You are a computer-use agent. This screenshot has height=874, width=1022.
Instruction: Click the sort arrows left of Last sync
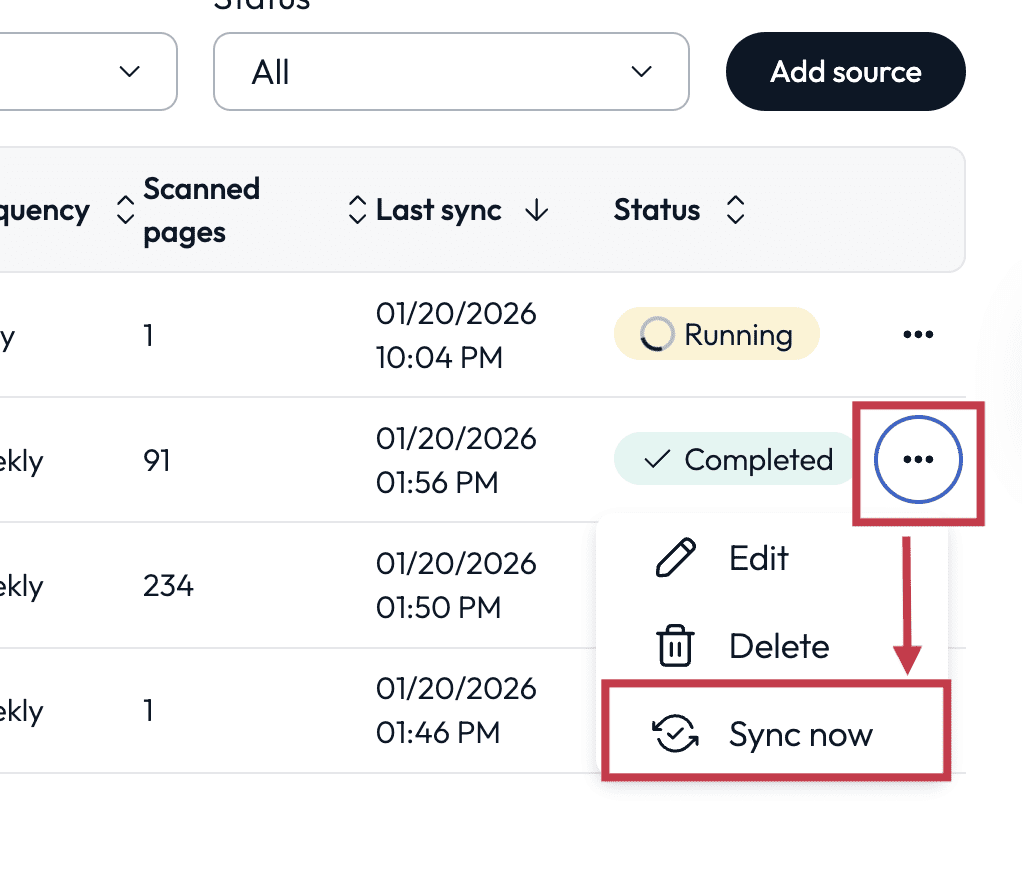(x=357, y=210)
